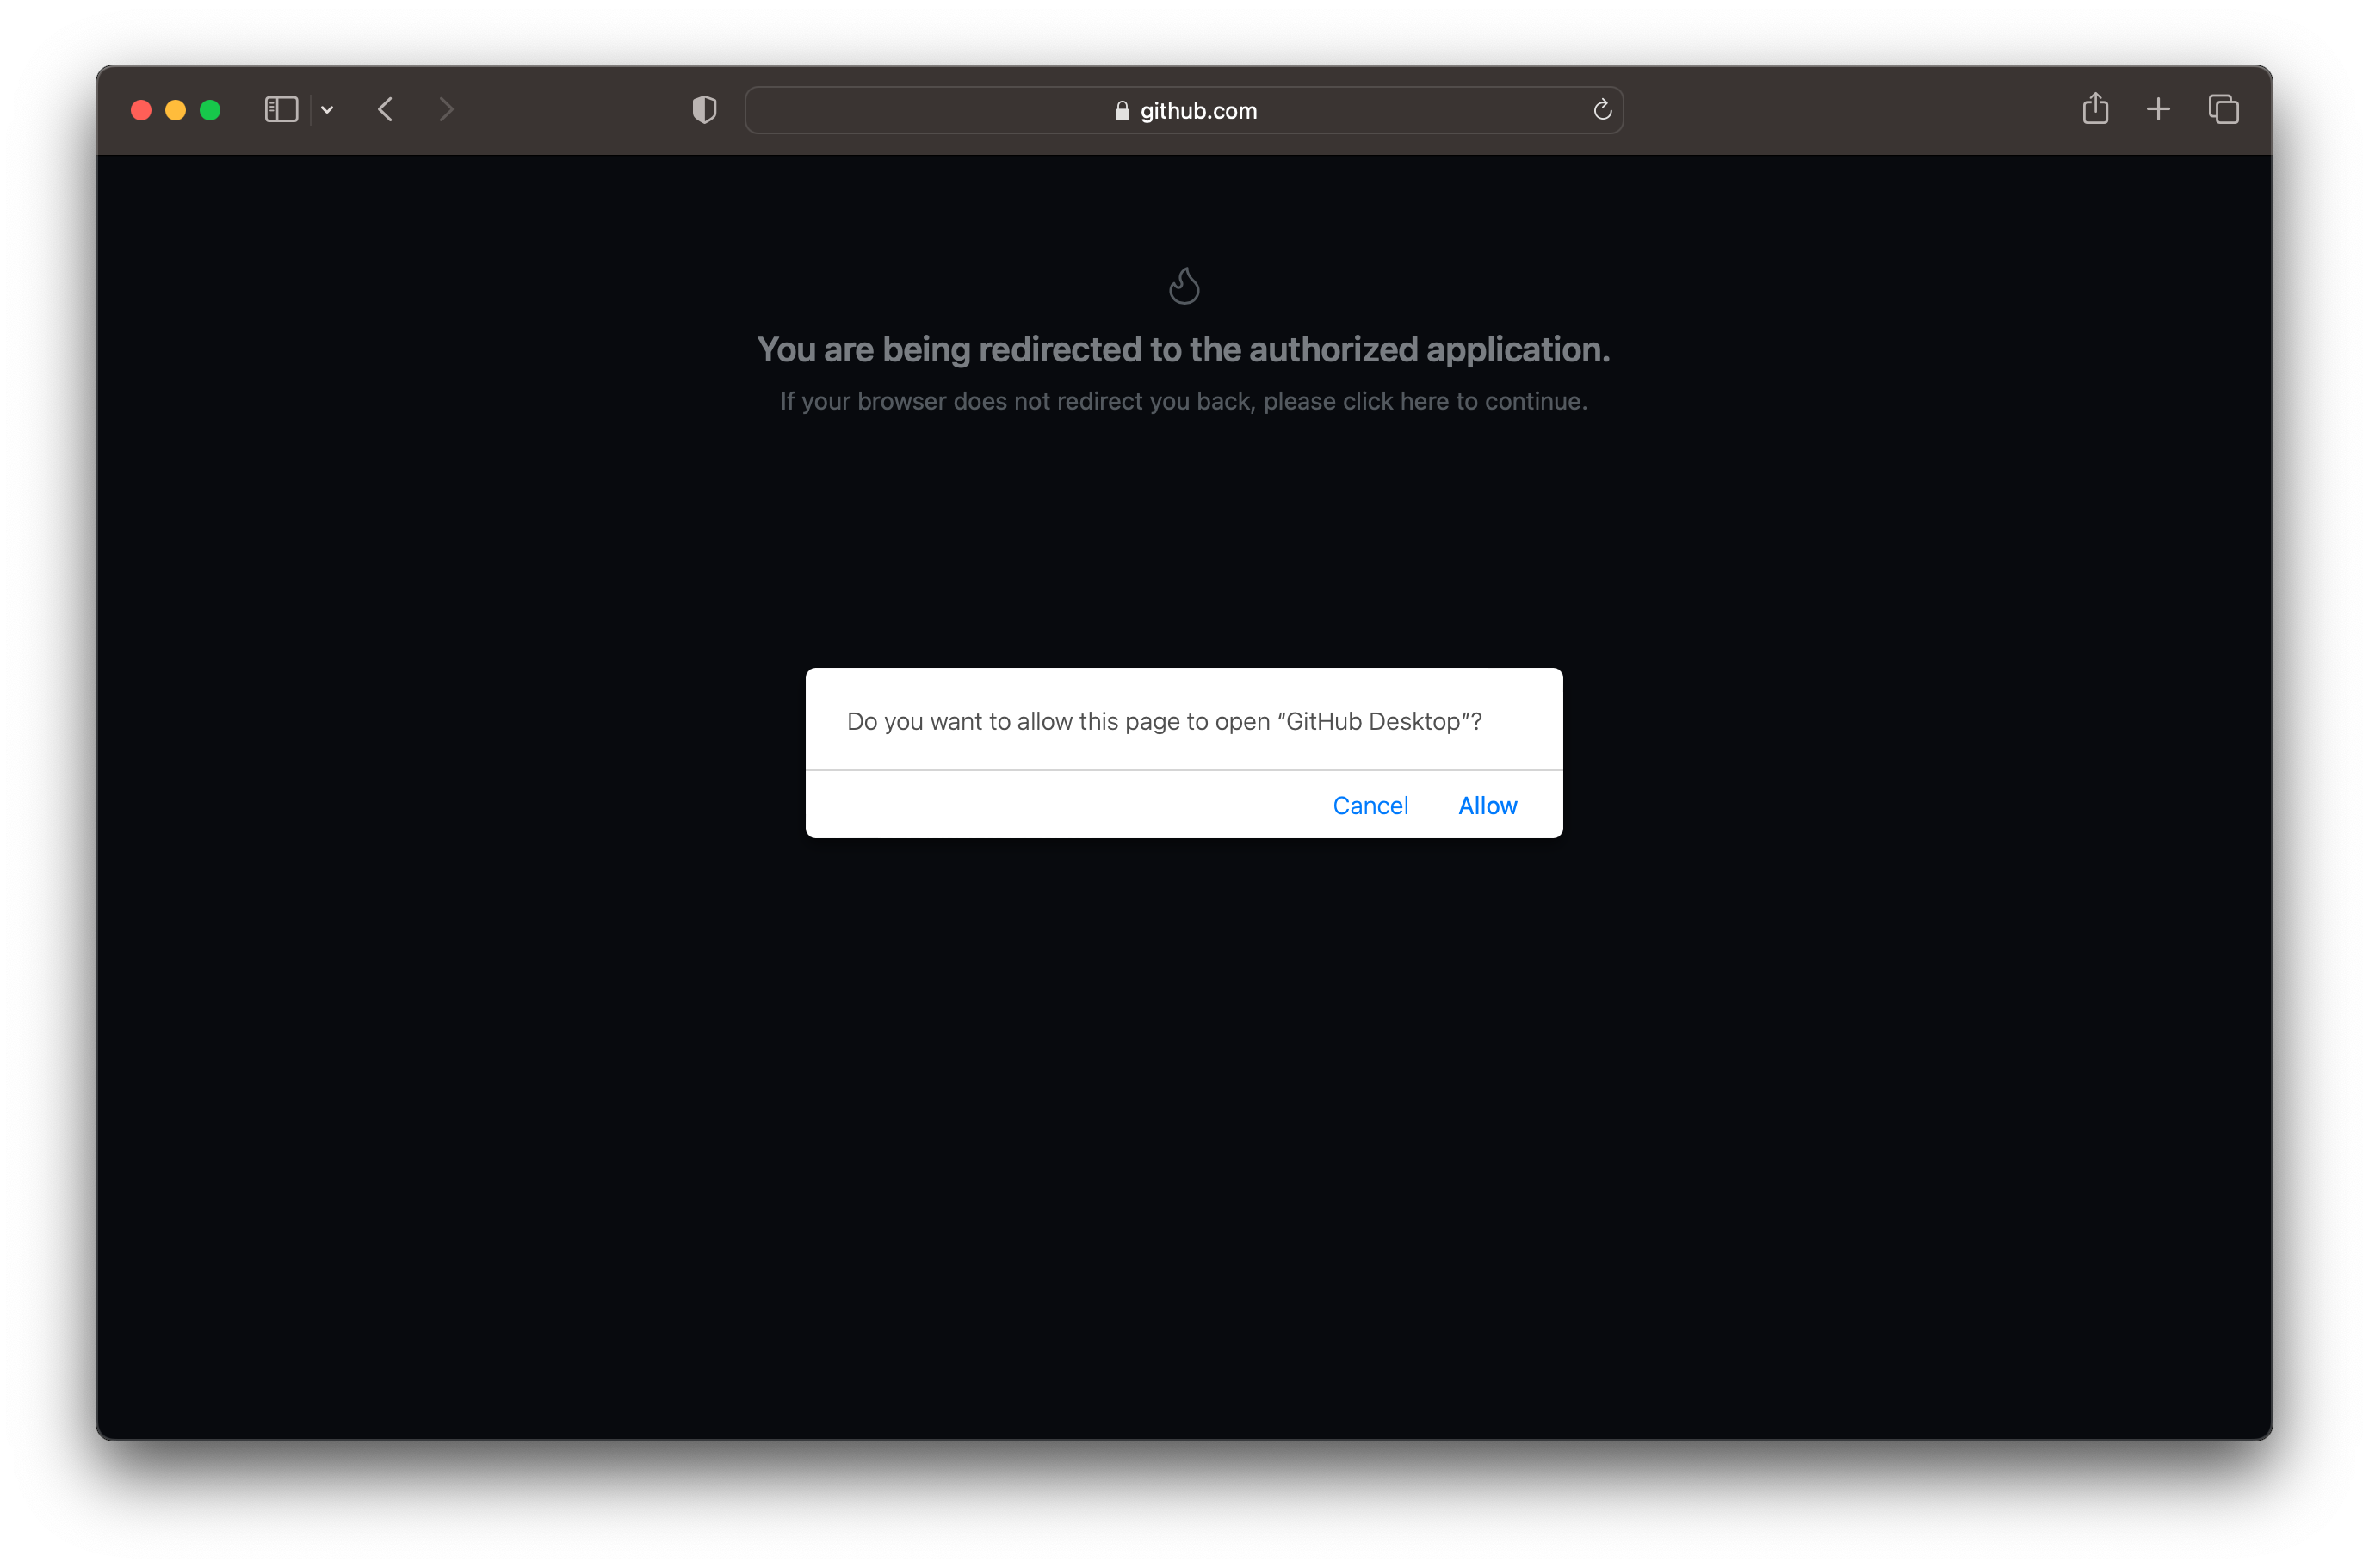Click the flame icon on the page
2369x1568 pixels.
tap(1184, 285)
